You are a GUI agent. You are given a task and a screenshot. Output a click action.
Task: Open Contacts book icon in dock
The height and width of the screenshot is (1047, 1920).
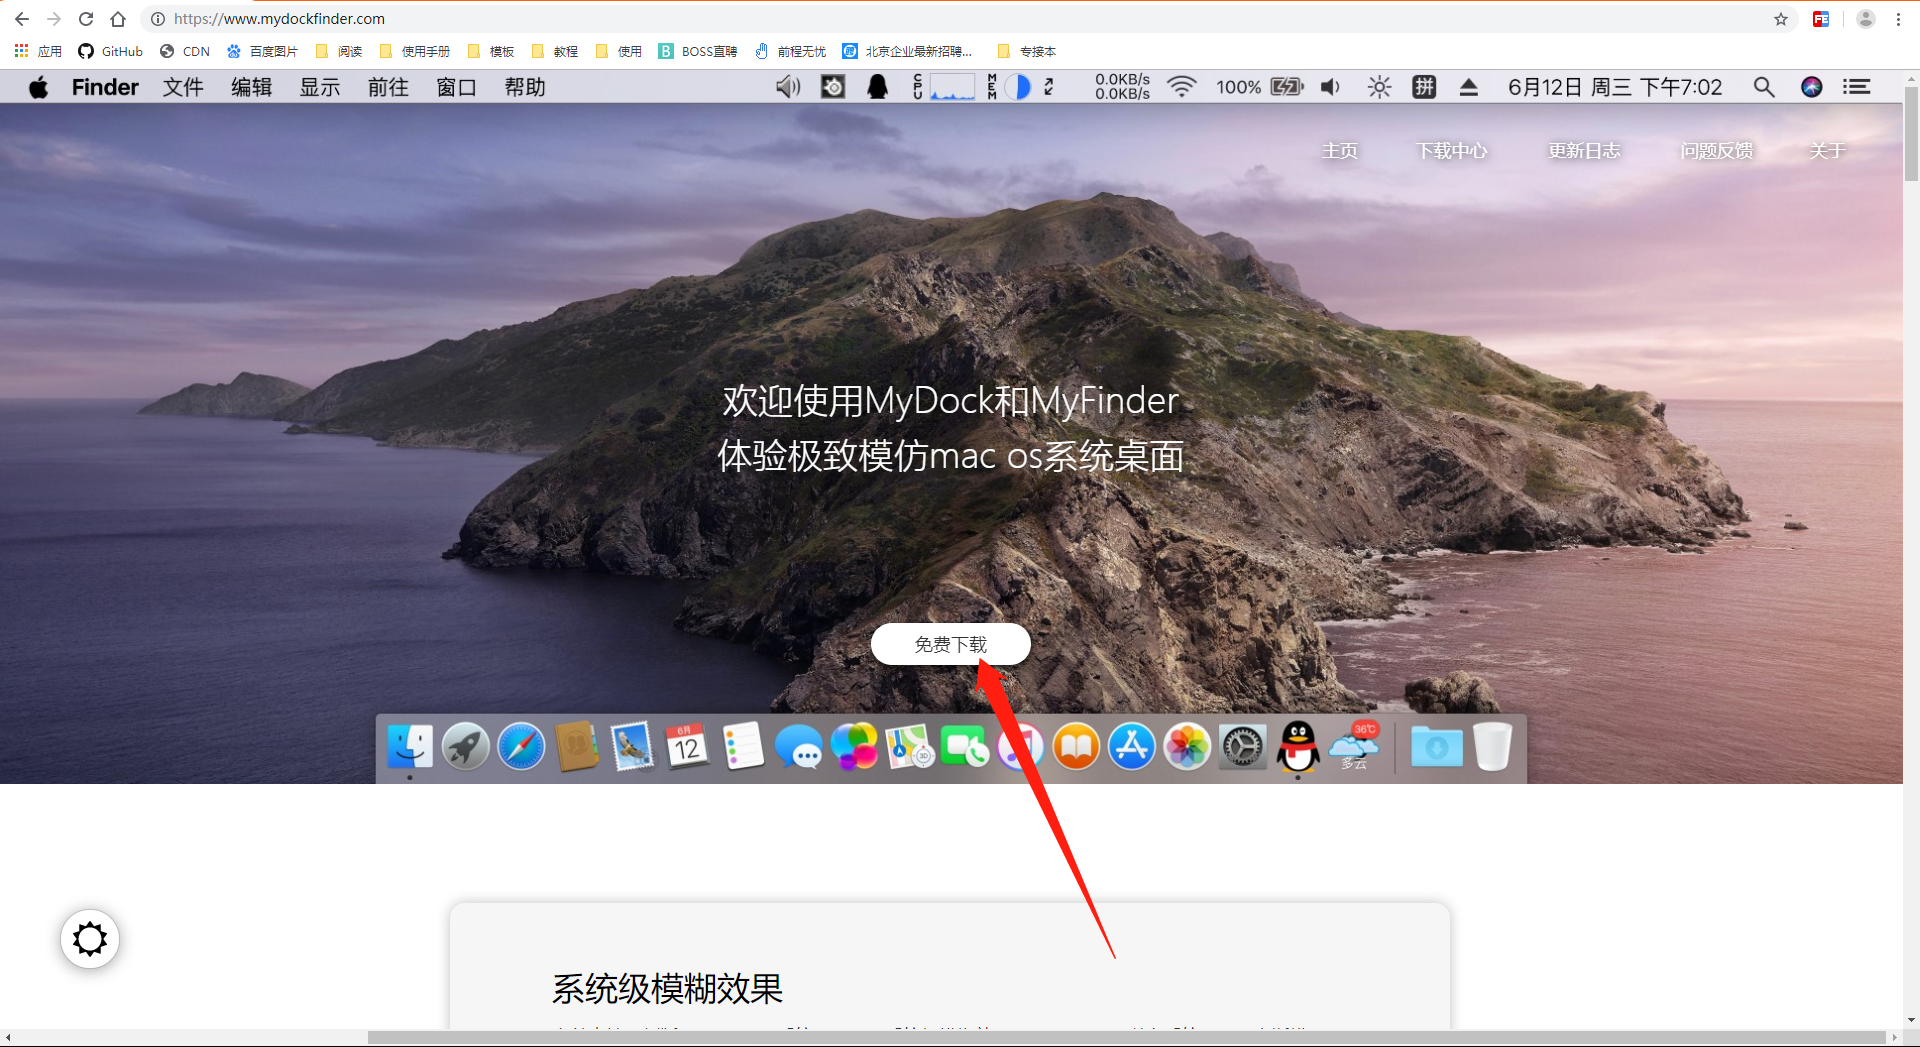point(577,746)
